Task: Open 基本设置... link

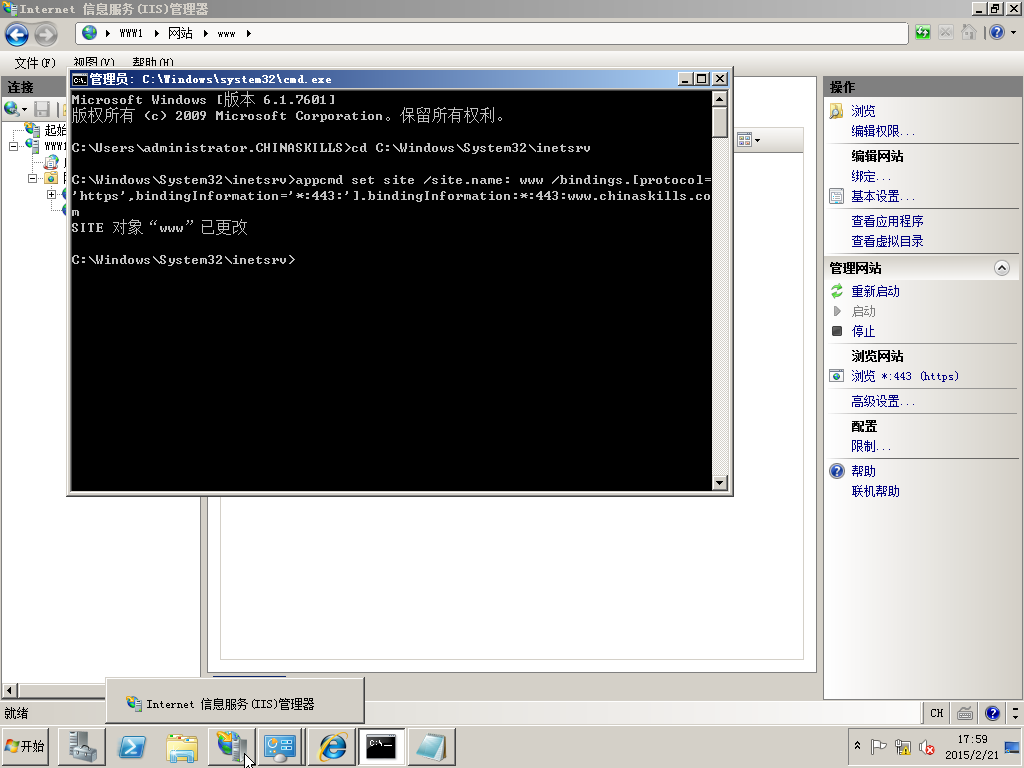Action: 883,196
